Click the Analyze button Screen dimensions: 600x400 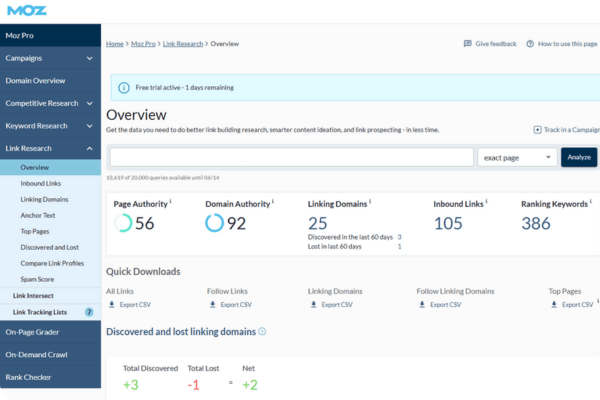pyautogui.click(x=579, y=157)
